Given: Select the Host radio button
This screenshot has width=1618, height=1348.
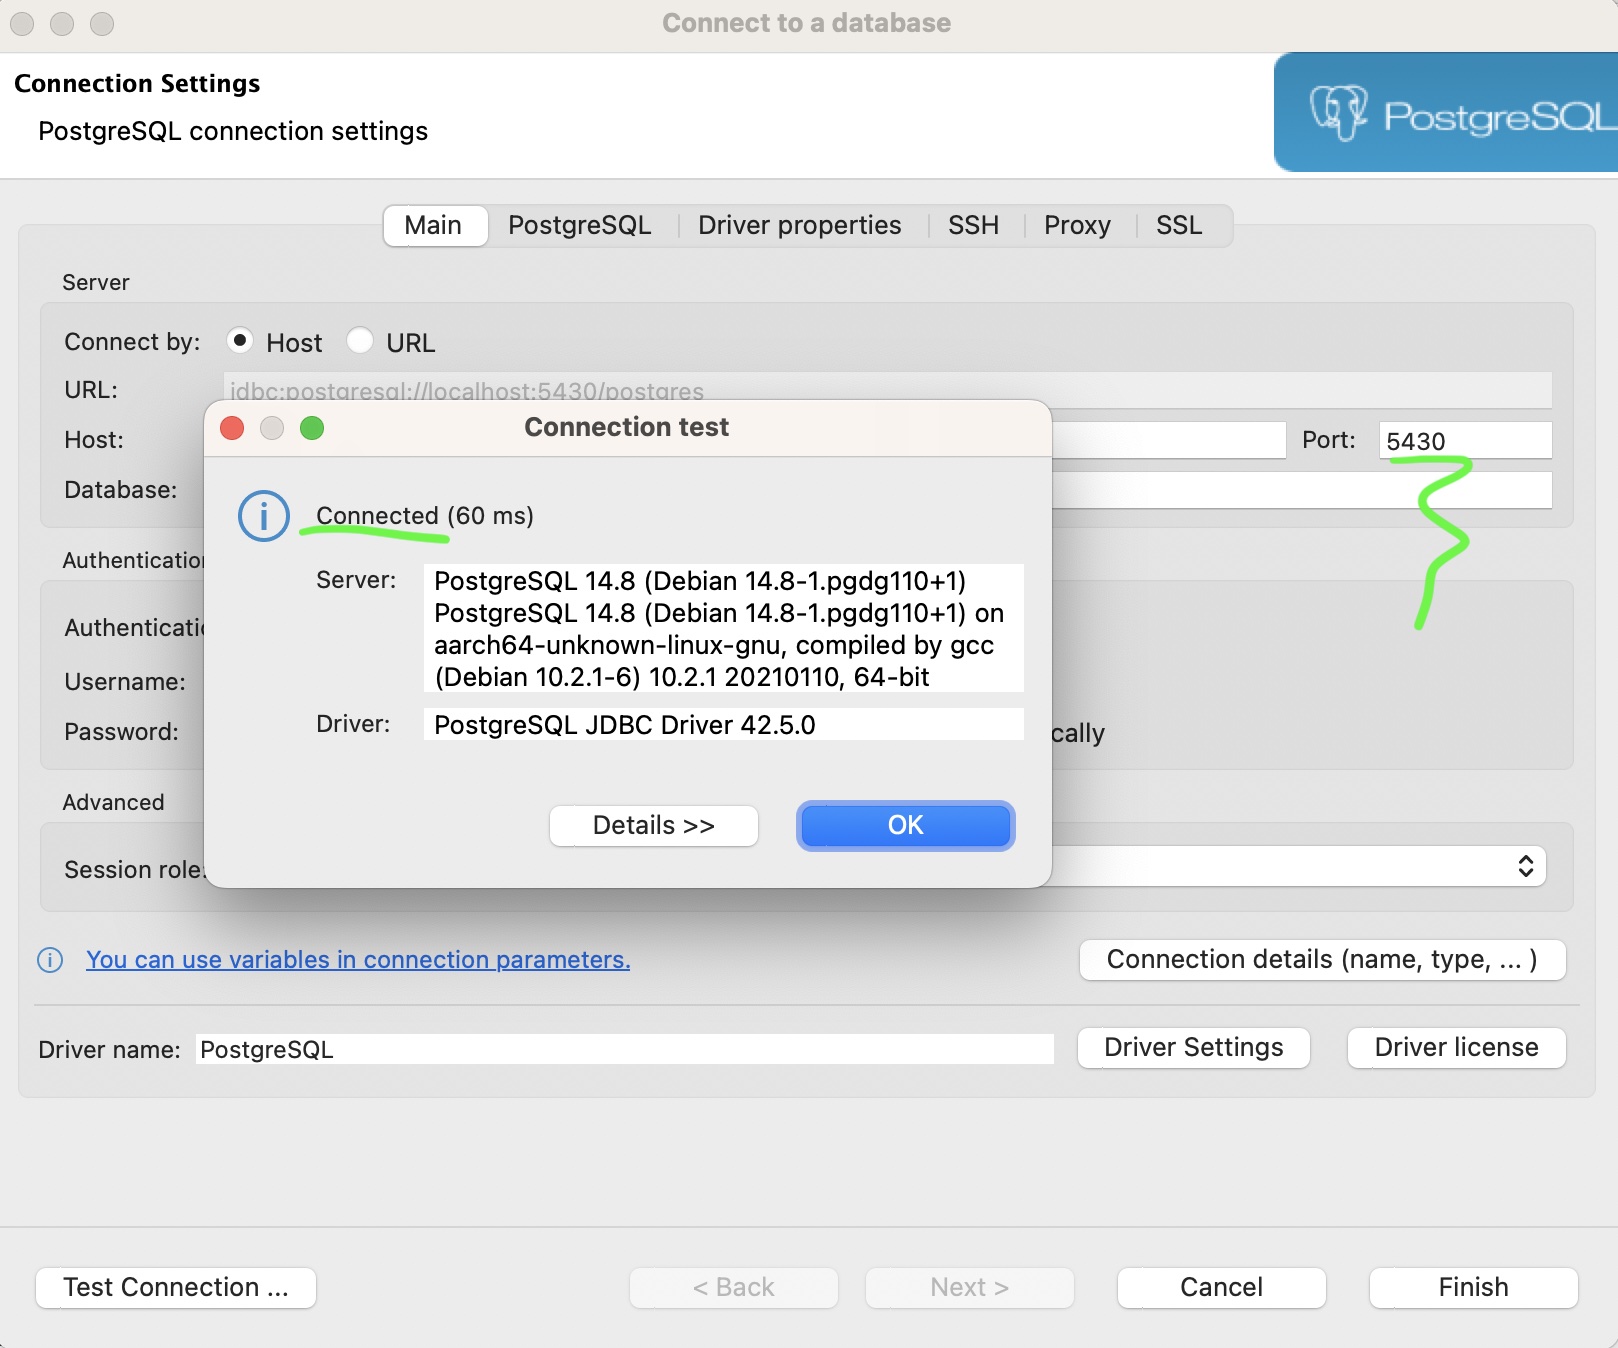Looking at the screenshot, I should coord(240,341).
